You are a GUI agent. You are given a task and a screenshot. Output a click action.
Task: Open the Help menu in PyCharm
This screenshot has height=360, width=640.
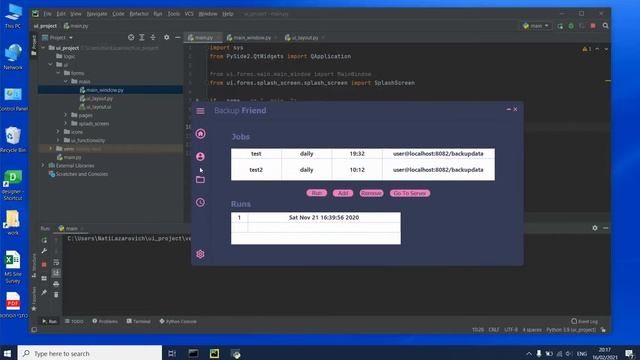point(228,14)
